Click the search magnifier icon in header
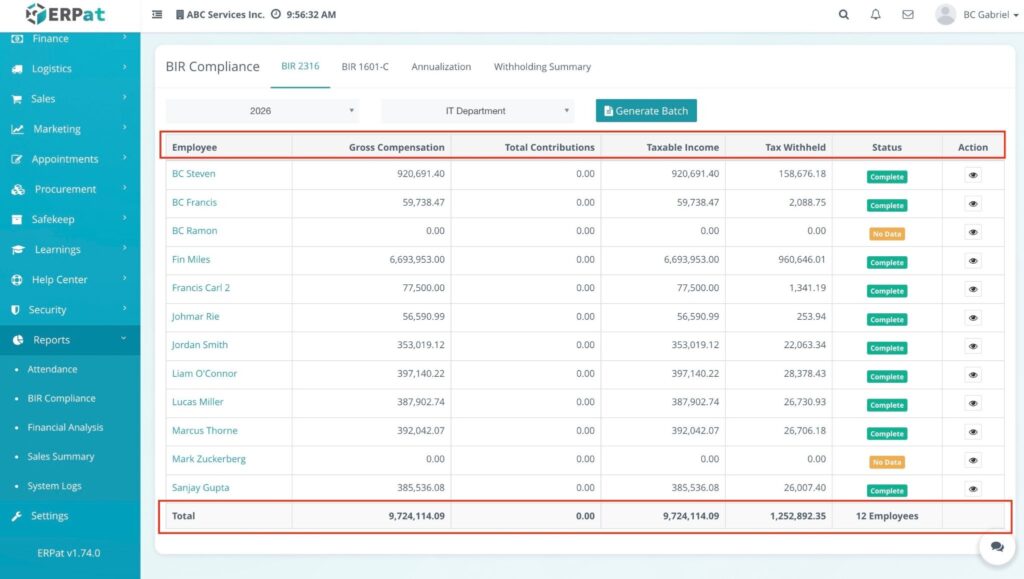This screenshot has height=579, width=1024. coord(844,15)
